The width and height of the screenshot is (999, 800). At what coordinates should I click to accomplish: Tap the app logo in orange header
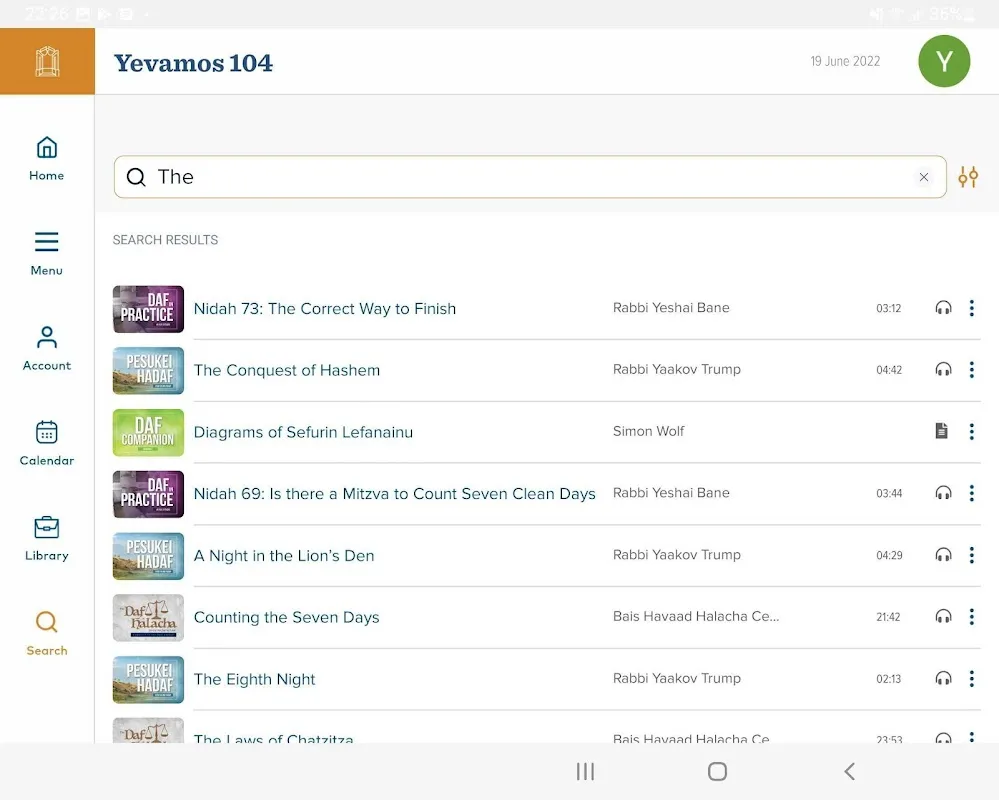click(x=47, y=62)
